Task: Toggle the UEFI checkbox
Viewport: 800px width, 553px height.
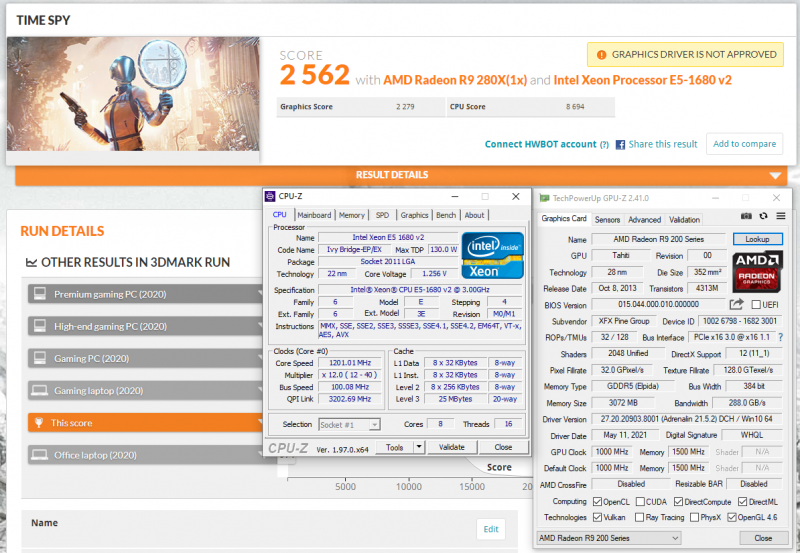Action: coord(756,304)
